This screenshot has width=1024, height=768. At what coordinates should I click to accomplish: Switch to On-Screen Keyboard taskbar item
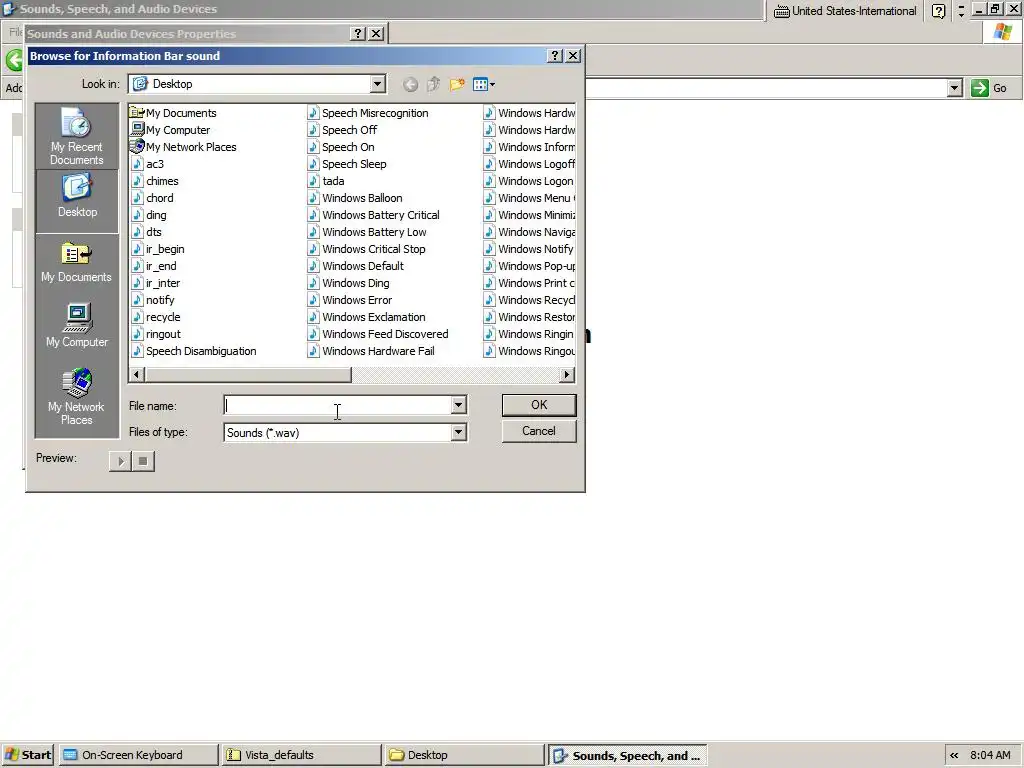click(138, 755)
